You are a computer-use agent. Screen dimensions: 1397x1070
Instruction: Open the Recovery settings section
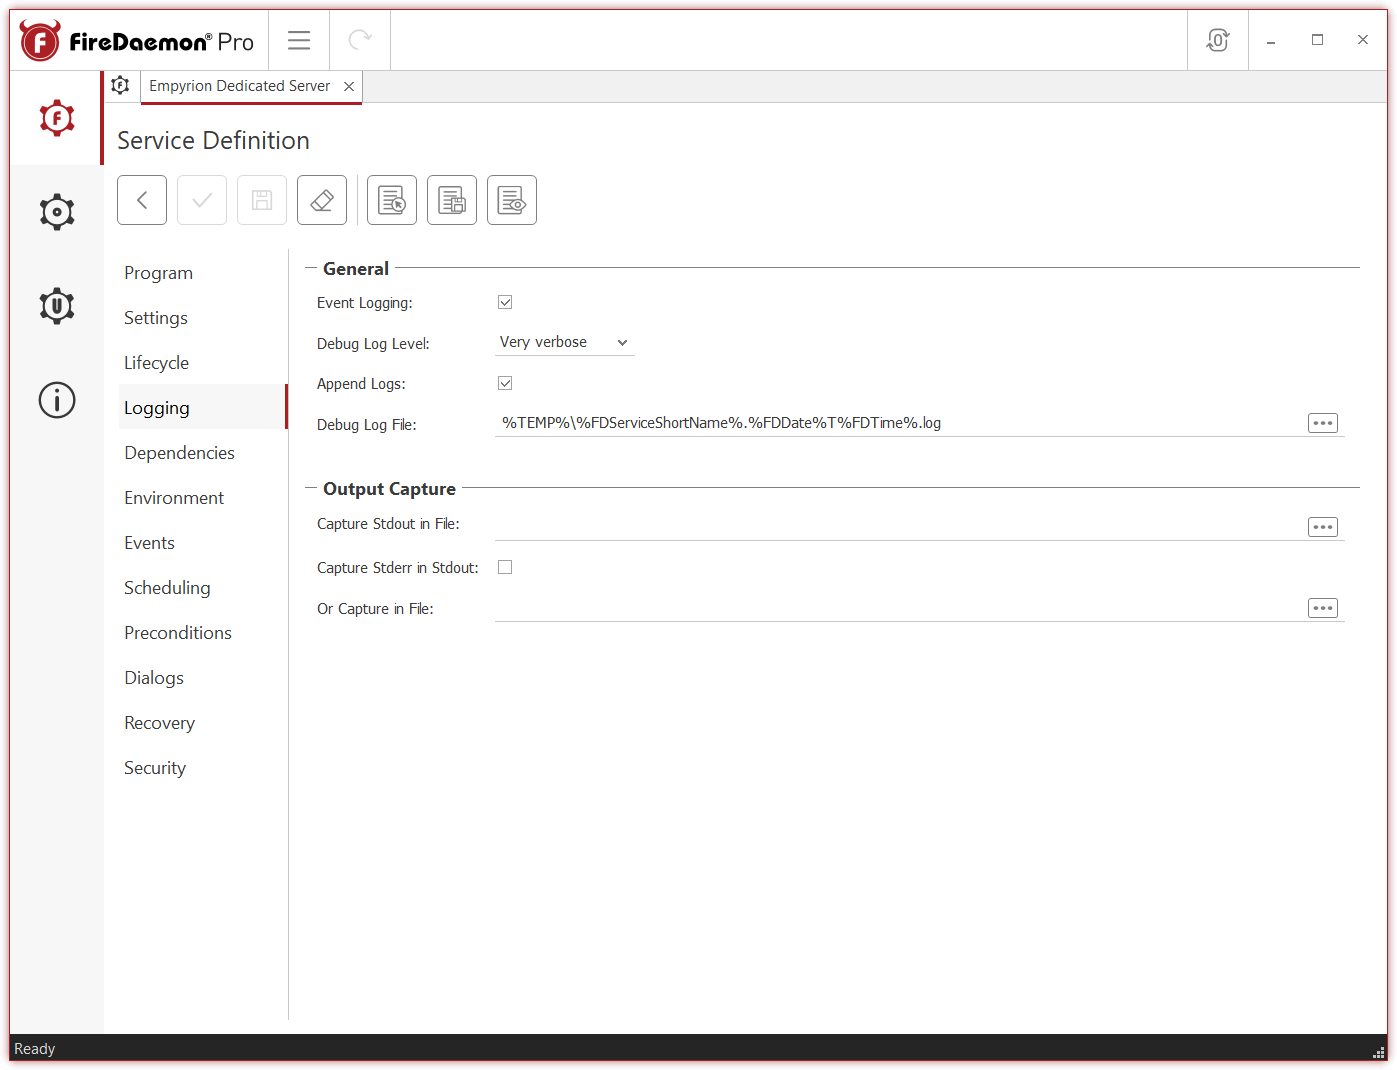click(x=159, y=722)
